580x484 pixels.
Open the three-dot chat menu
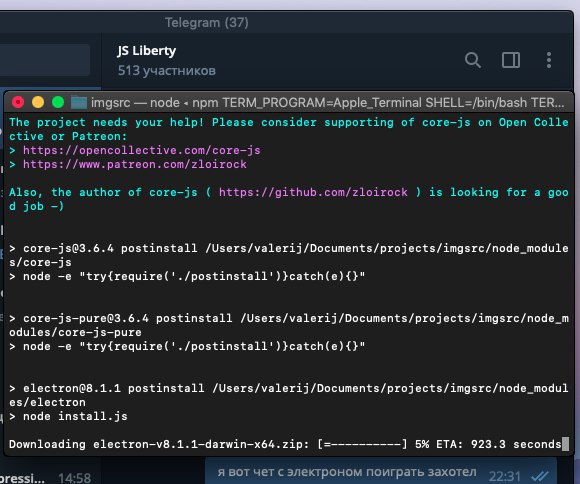(549, 60)
